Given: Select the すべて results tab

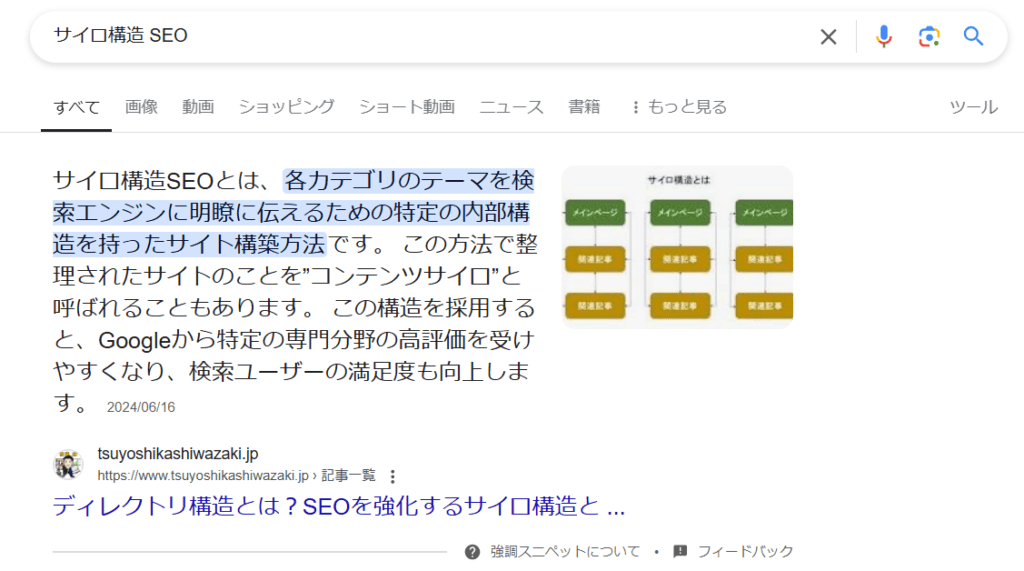Looking at the screenshot, I should click(76, 107).
